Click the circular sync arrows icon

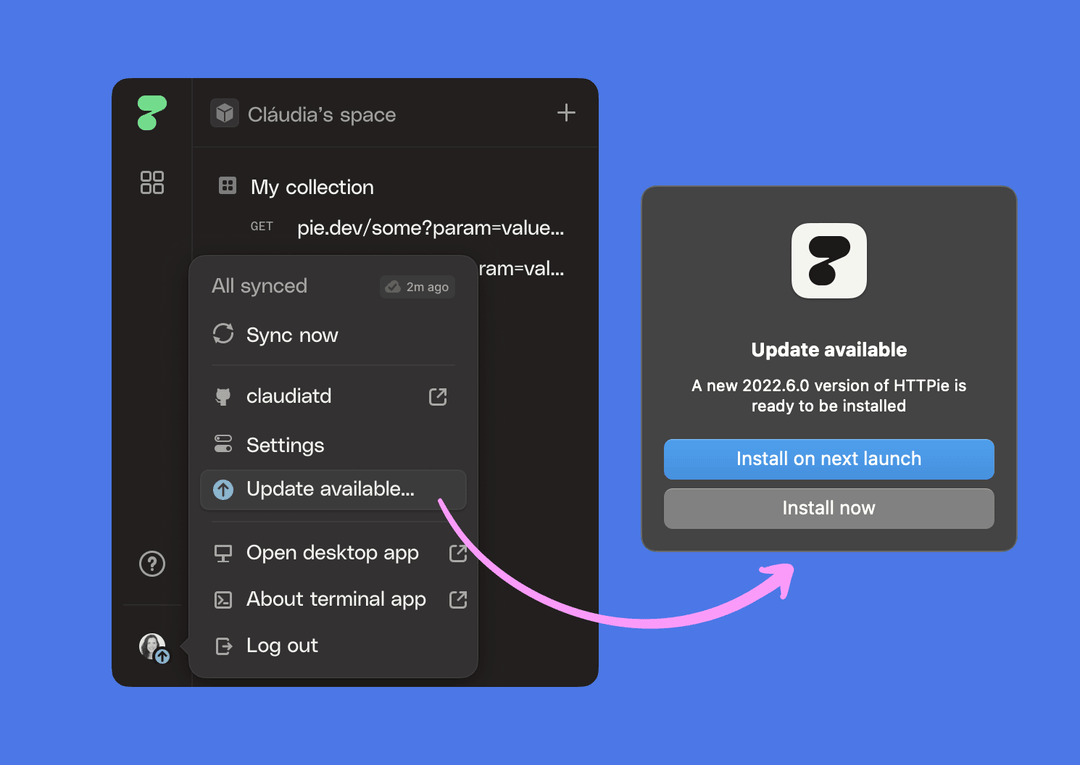tap(222, 335)
